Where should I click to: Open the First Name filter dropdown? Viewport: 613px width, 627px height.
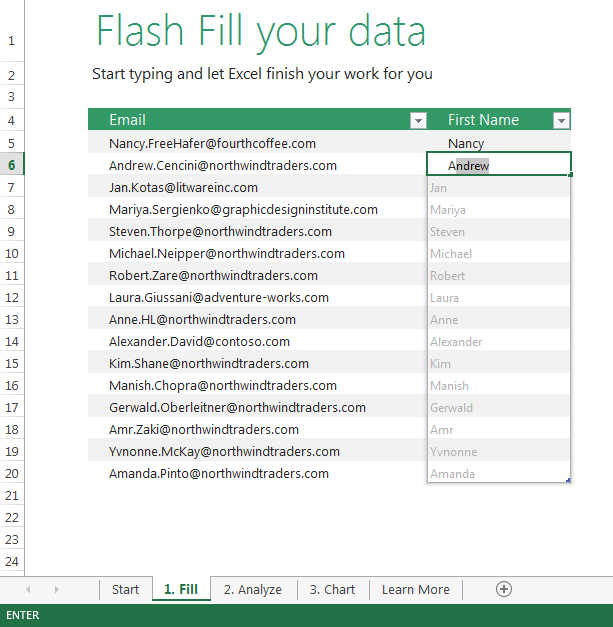point(561,120)
